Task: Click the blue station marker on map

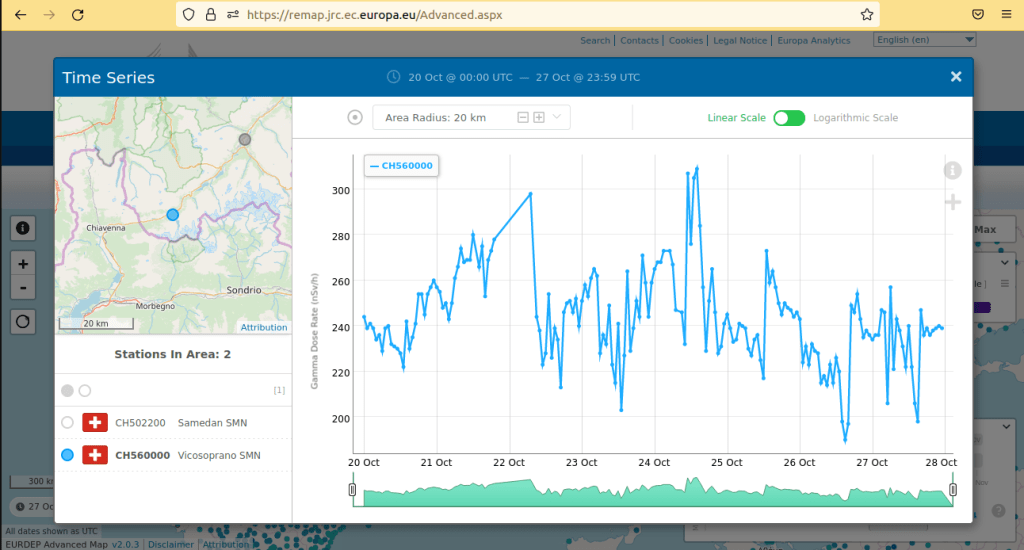Action: (173, 215)
